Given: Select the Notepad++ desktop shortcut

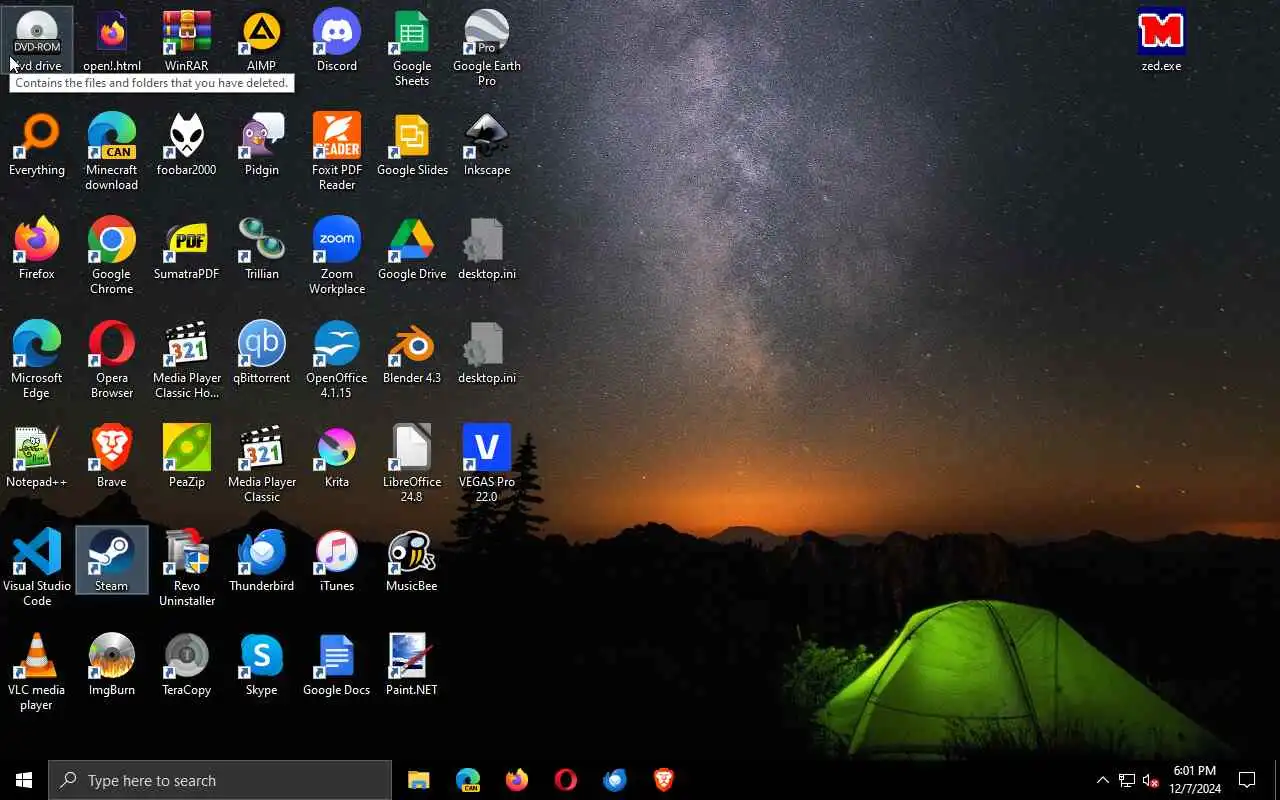Looking at the screenshot, I should click(37, 457).
